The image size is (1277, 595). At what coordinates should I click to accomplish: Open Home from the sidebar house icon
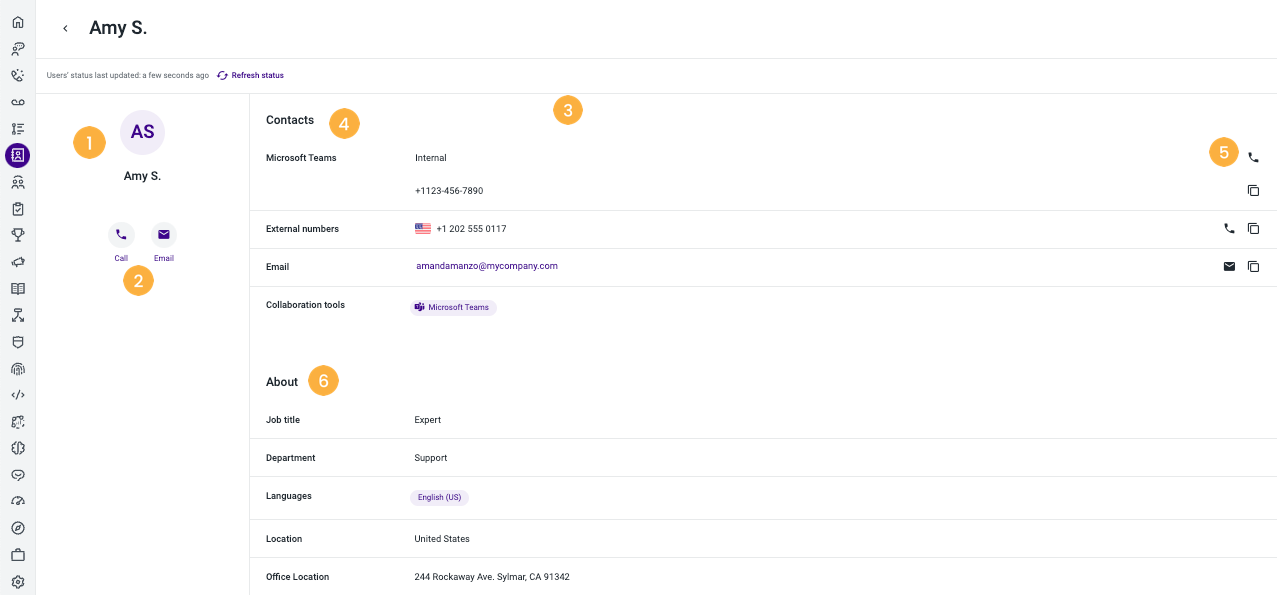(x=17, y=21)
